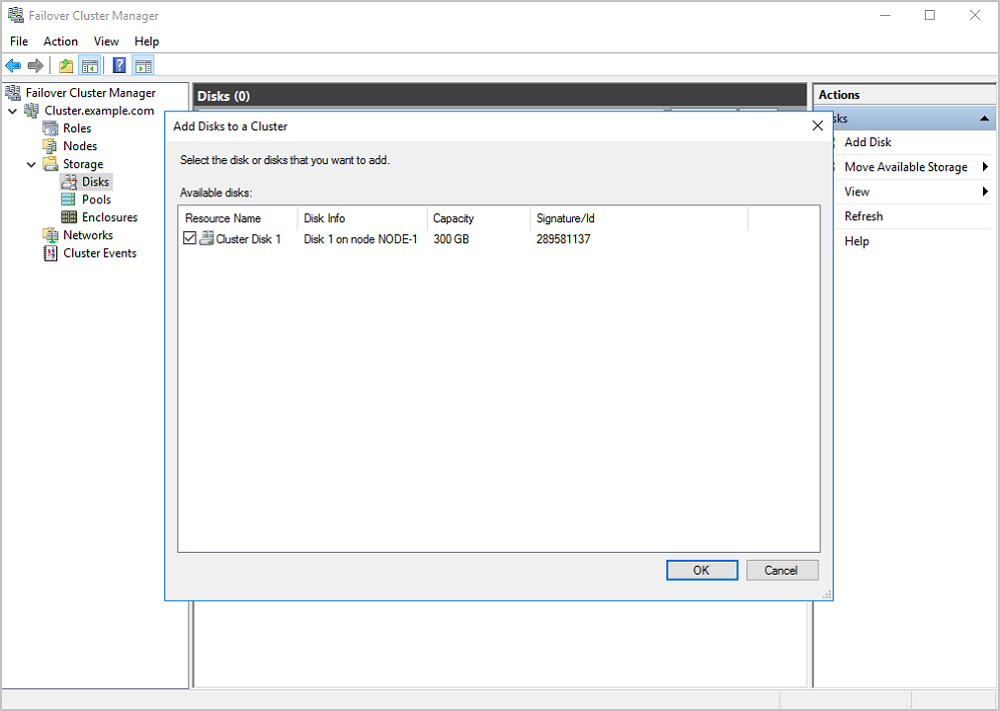Collapse the Disks section in Actions pane
The image size is (1000, 711).
click(985, 119)
